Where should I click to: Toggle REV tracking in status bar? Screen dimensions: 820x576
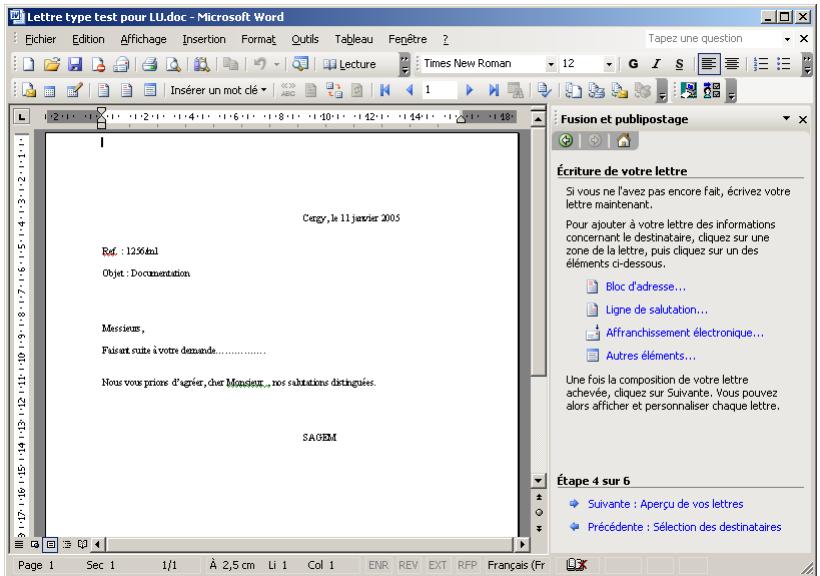coord(408,565)
